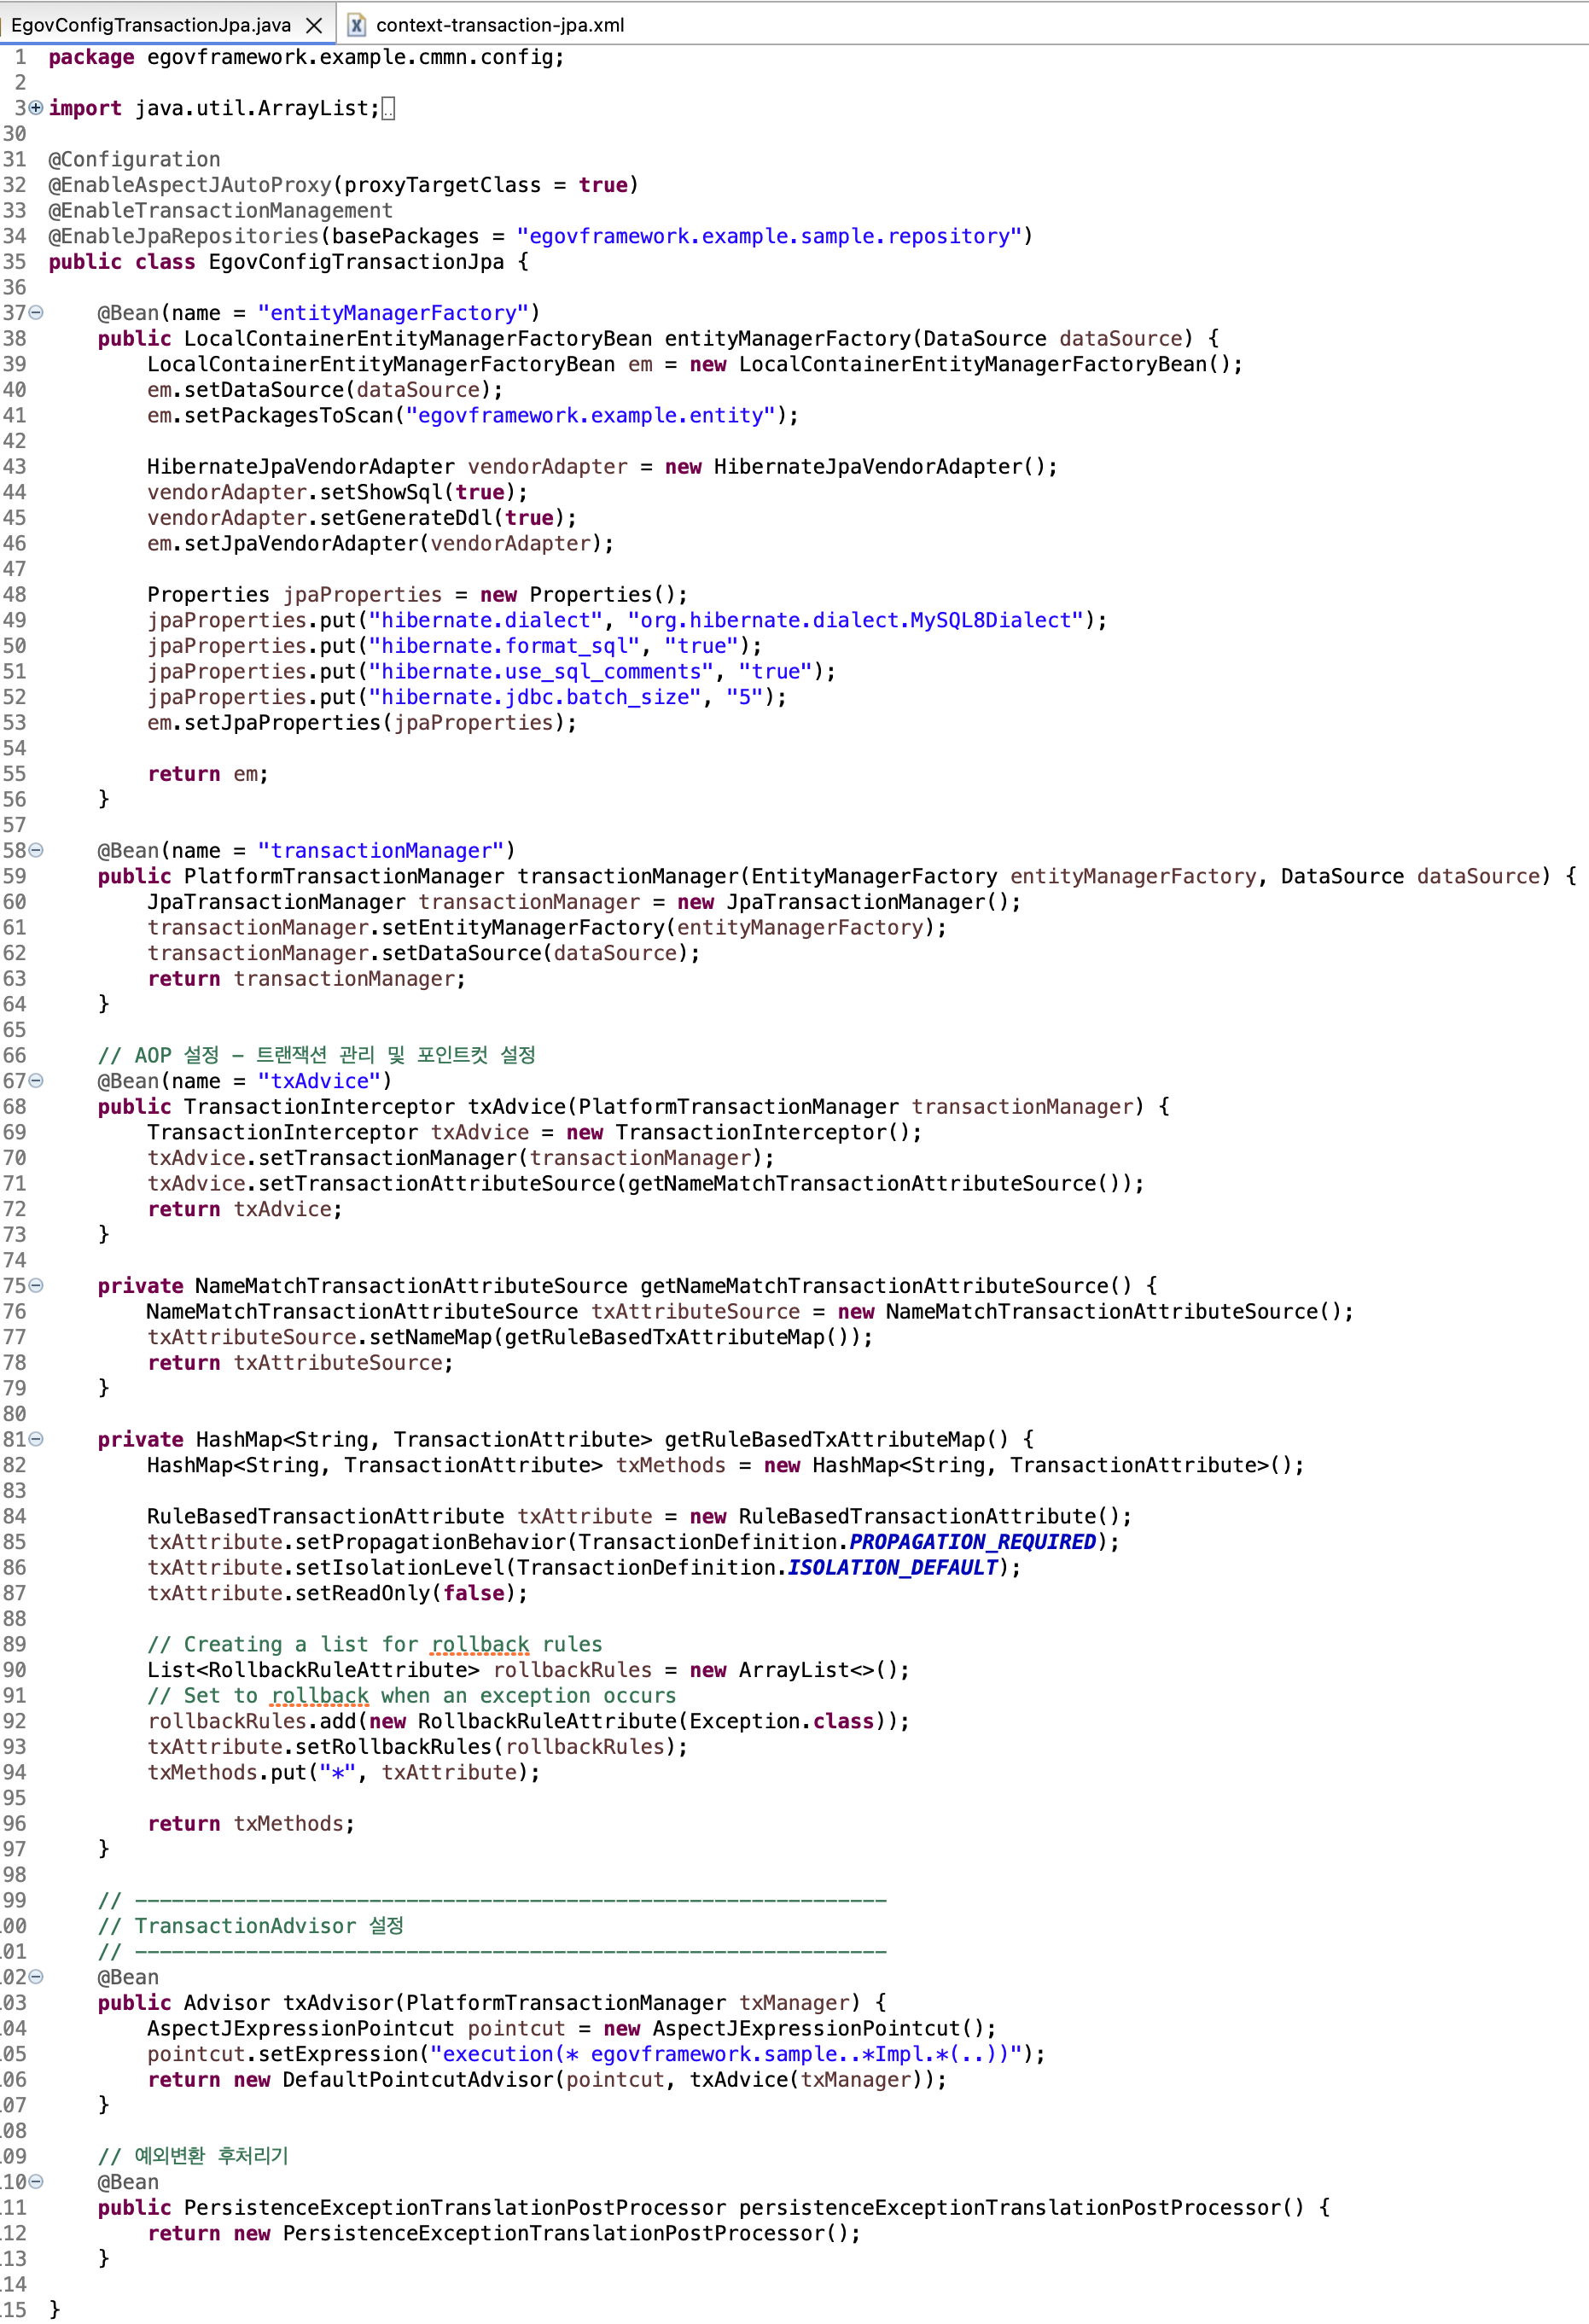Click the XML file icon on context-transaction-jpa.xml tab
The width and height of the screenshot is (1589, 2324).
click(x=355, y=25)
